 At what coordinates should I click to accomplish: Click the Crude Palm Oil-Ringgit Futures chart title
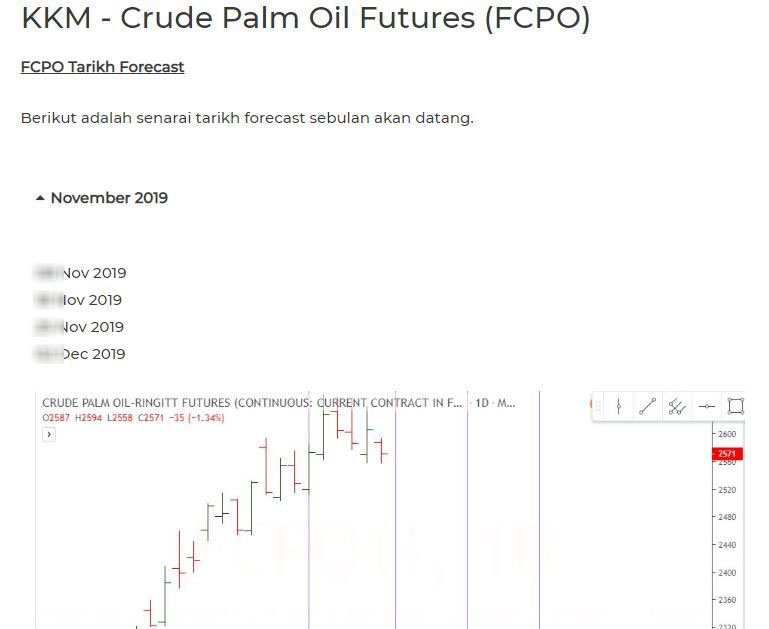250,404
